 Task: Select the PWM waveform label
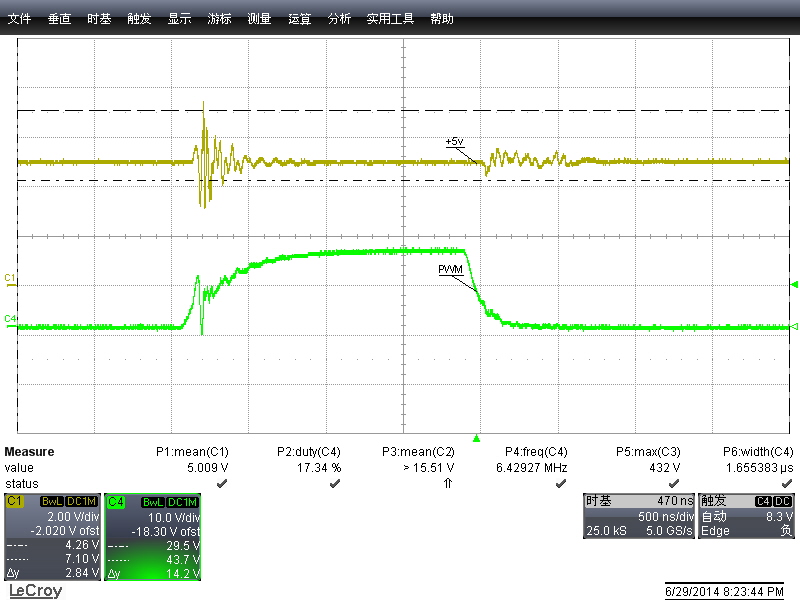click(x=450, y=269)
